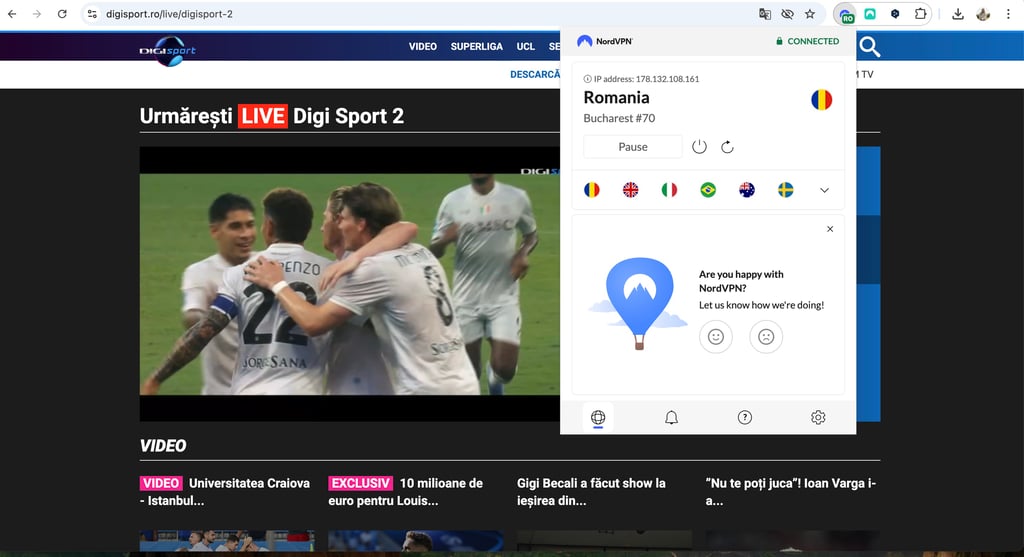
Task: Click the site search magnifier icon
Action: [869, 46]
